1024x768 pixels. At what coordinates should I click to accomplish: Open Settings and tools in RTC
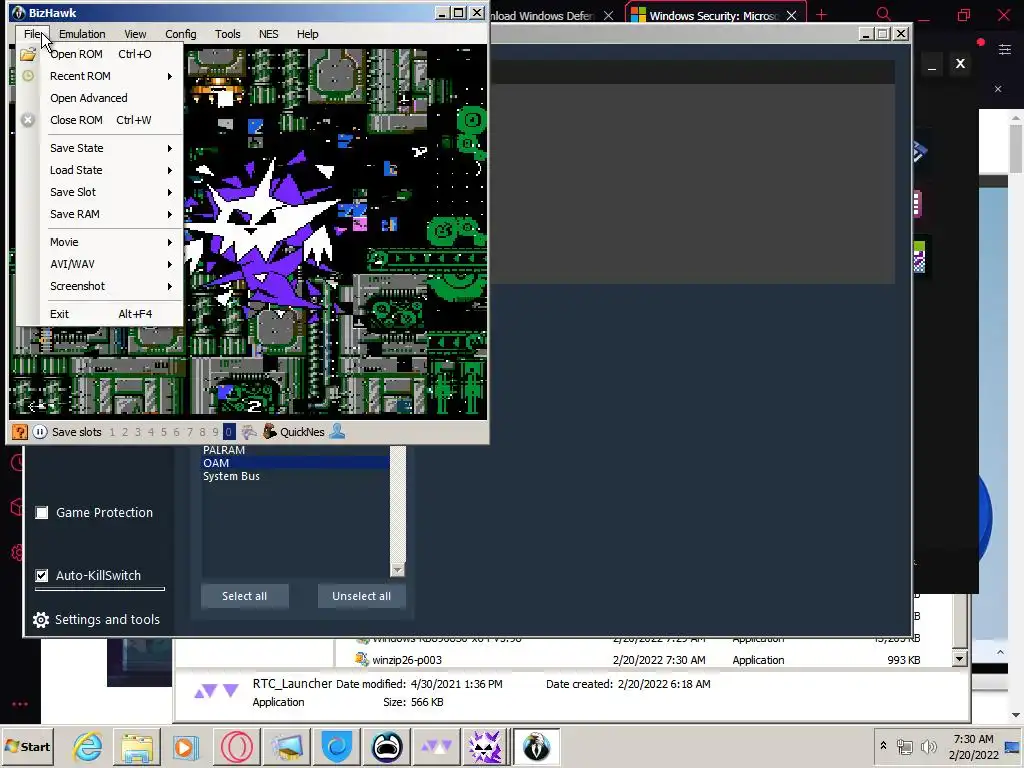point(97,619)
